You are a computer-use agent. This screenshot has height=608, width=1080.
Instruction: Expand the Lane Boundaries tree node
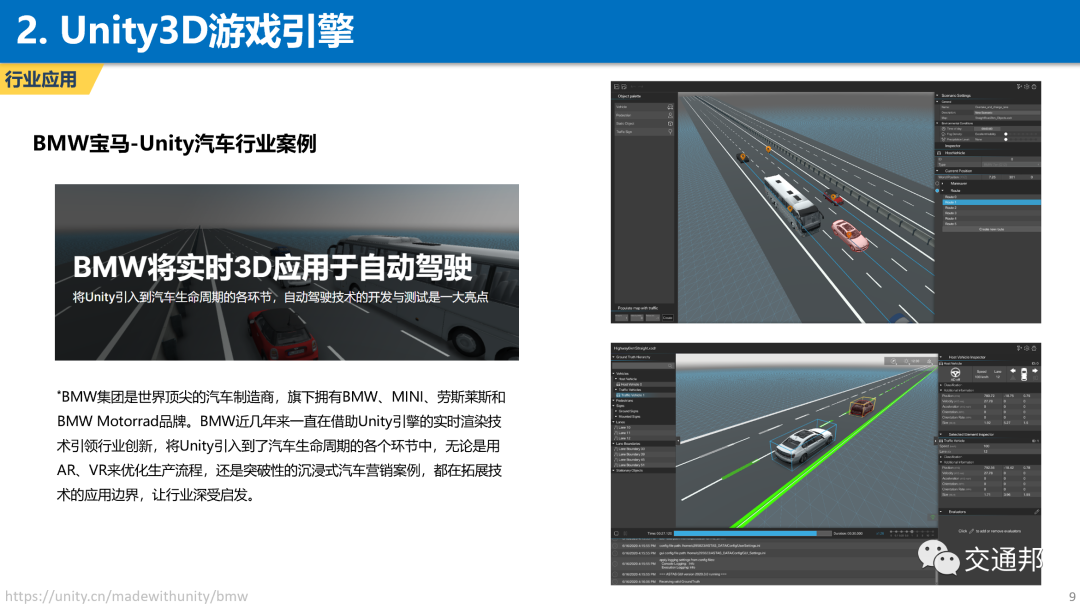[614, 443]
